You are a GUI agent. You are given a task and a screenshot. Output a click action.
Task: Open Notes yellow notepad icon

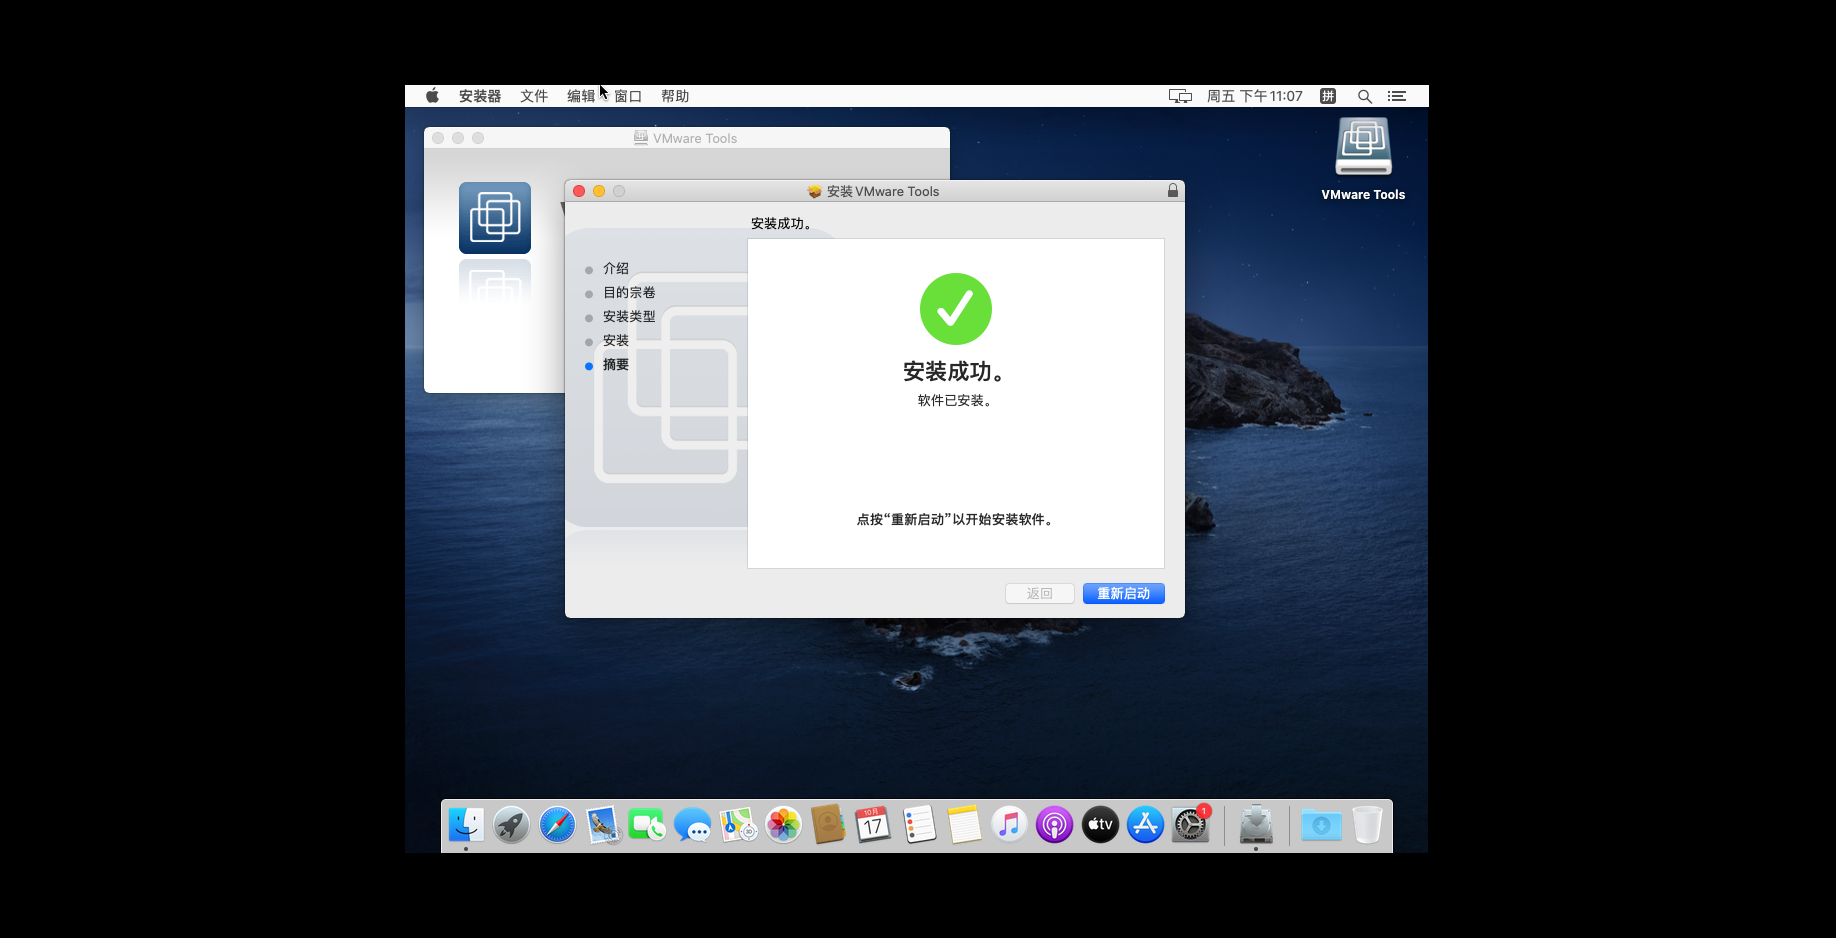[964, 825]
